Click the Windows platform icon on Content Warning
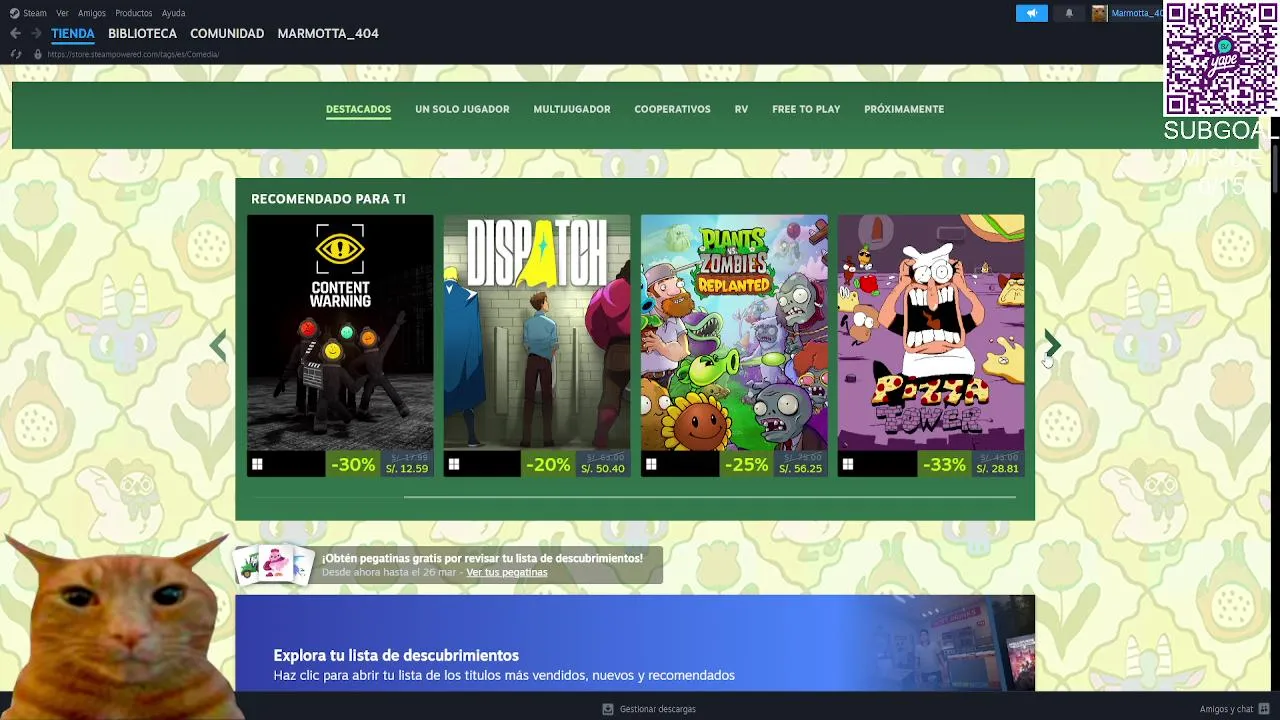The width and height of the screenshot is (1280, 720). pos(257,464)
